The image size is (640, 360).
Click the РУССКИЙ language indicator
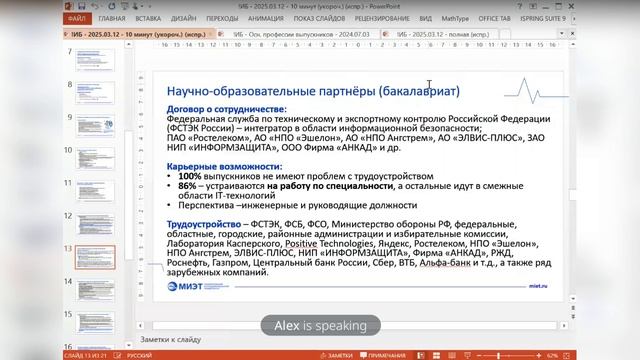click(x=140, y=356)
